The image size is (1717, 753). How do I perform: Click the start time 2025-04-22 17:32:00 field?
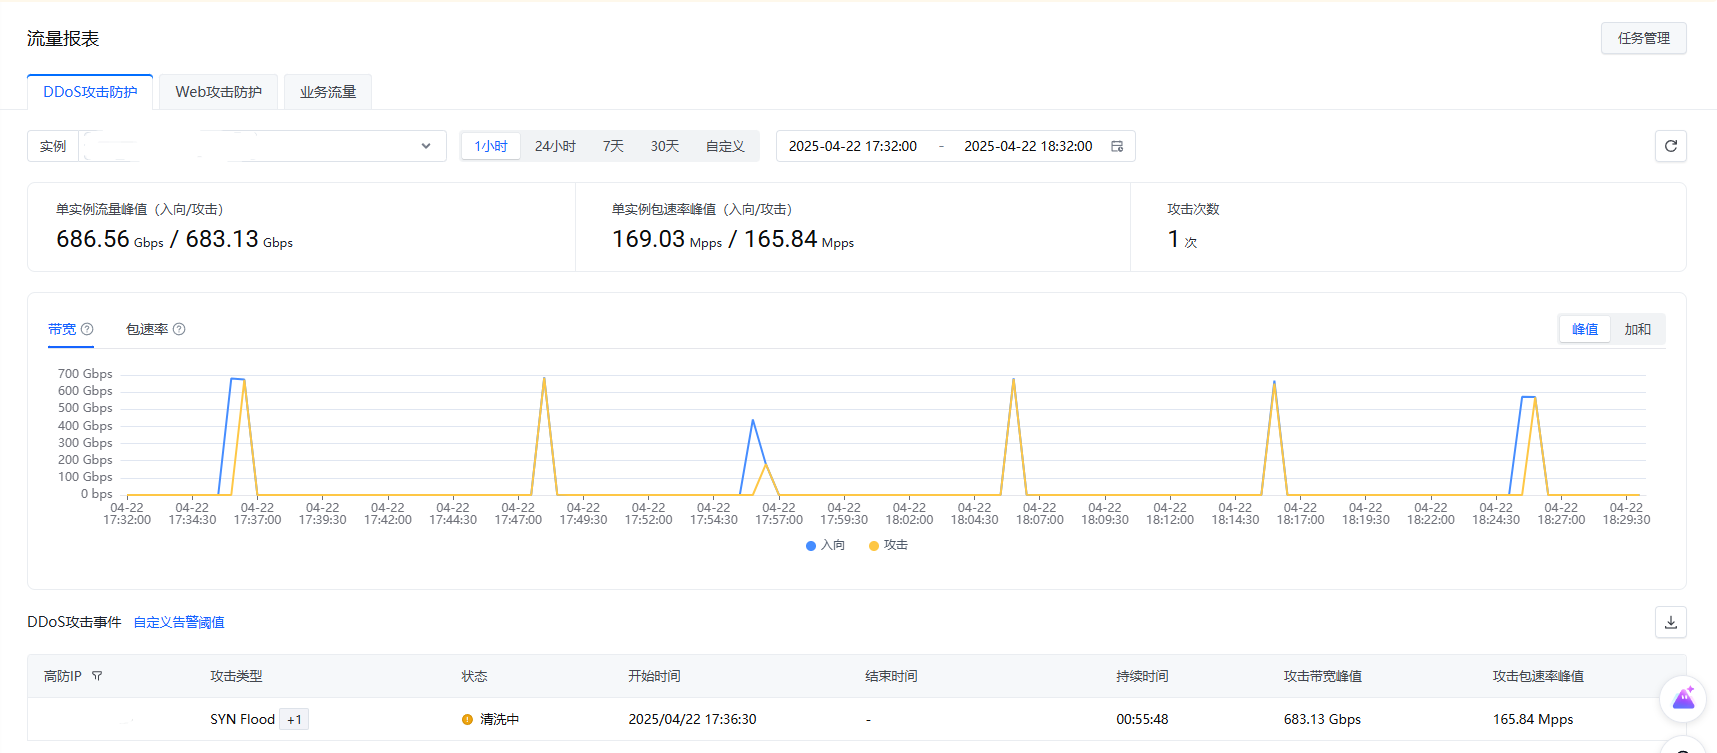coord(852,146)
